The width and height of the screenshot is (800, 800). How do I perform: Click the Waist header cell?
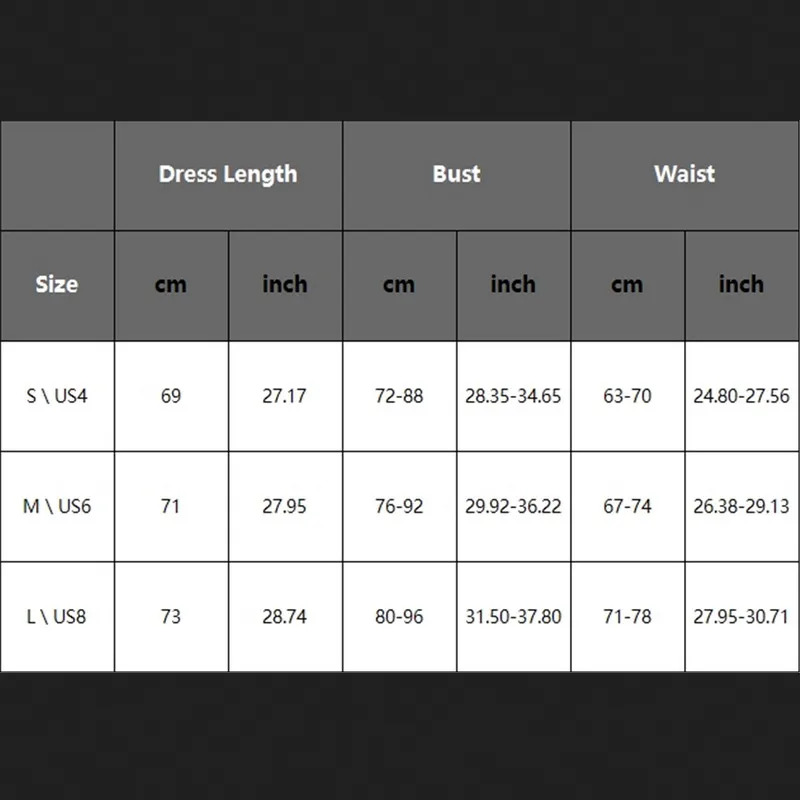(x=685, y=176)
